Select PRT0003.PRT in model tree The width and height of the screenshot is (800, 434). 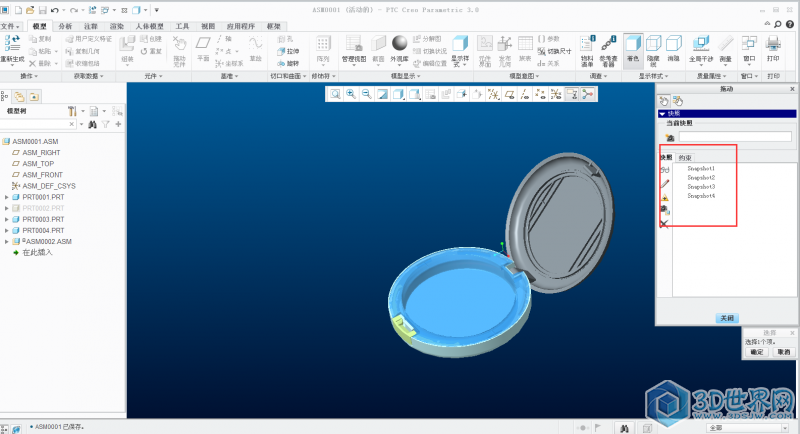click(x=43, y=219)
